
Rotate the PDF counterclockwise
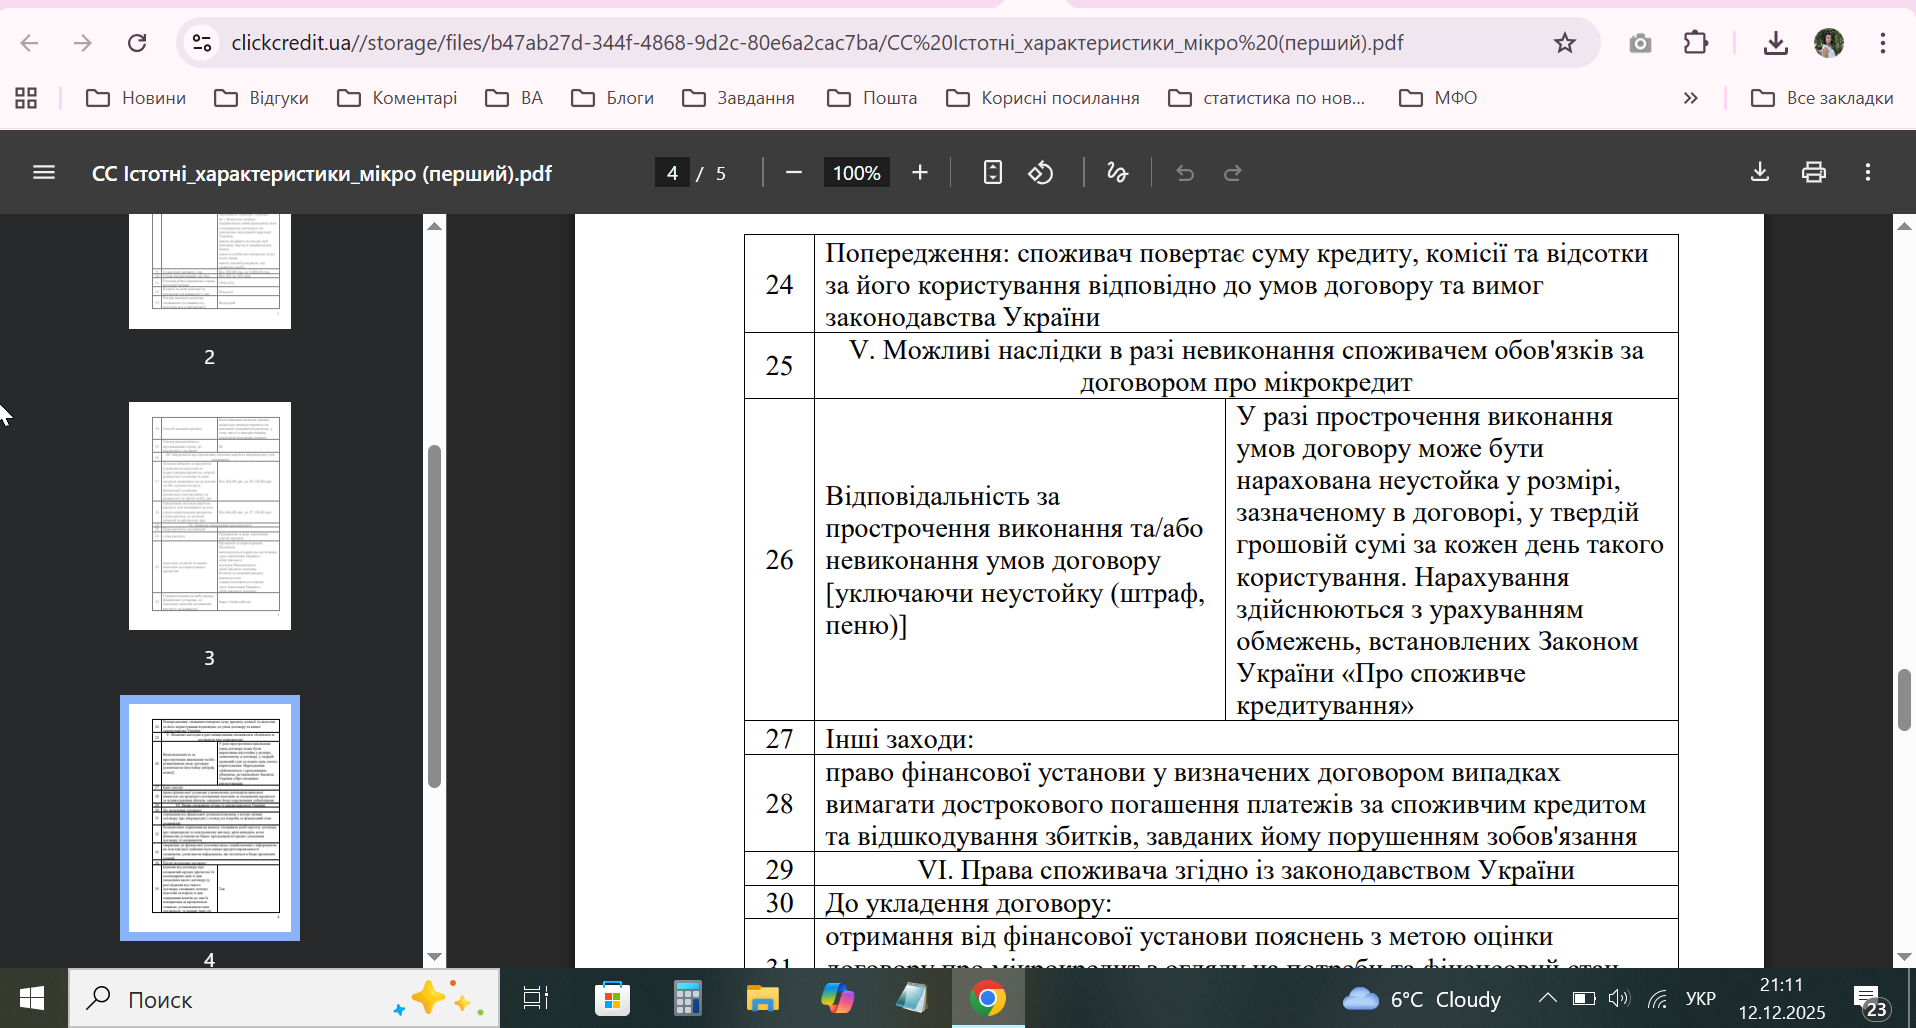[1041, 173]
